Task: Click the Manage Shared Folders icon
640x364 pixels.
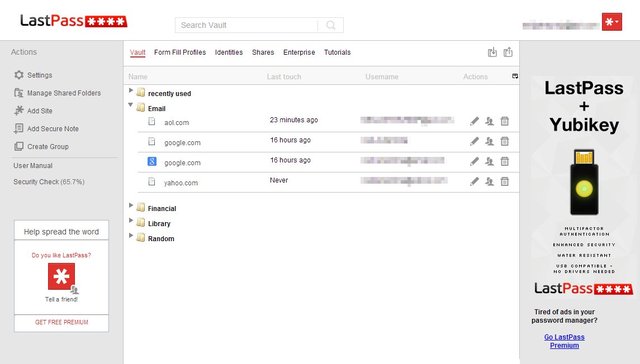Action: pyautogui.click(x=19, y=93)
